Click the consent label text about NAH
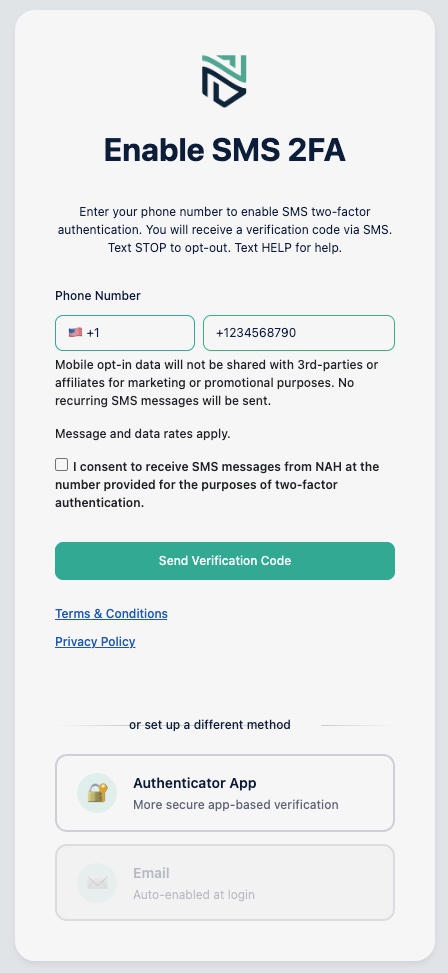Image resolution: width=448 pixels, height=973 pixels. (217, 485)
